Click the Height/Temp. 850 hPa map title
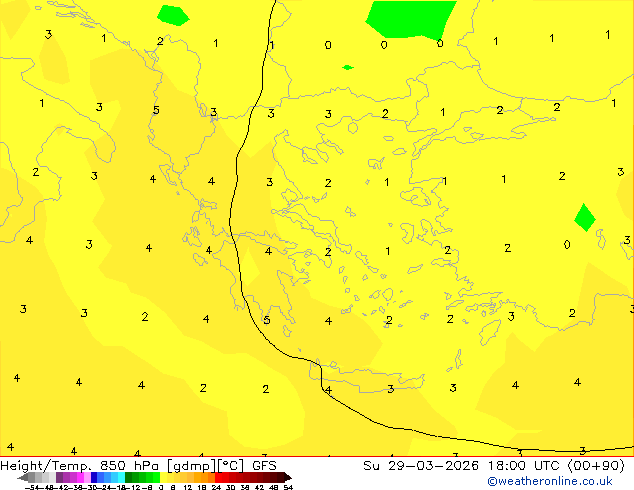Screen dimensions: 634x490 point(138,466)
